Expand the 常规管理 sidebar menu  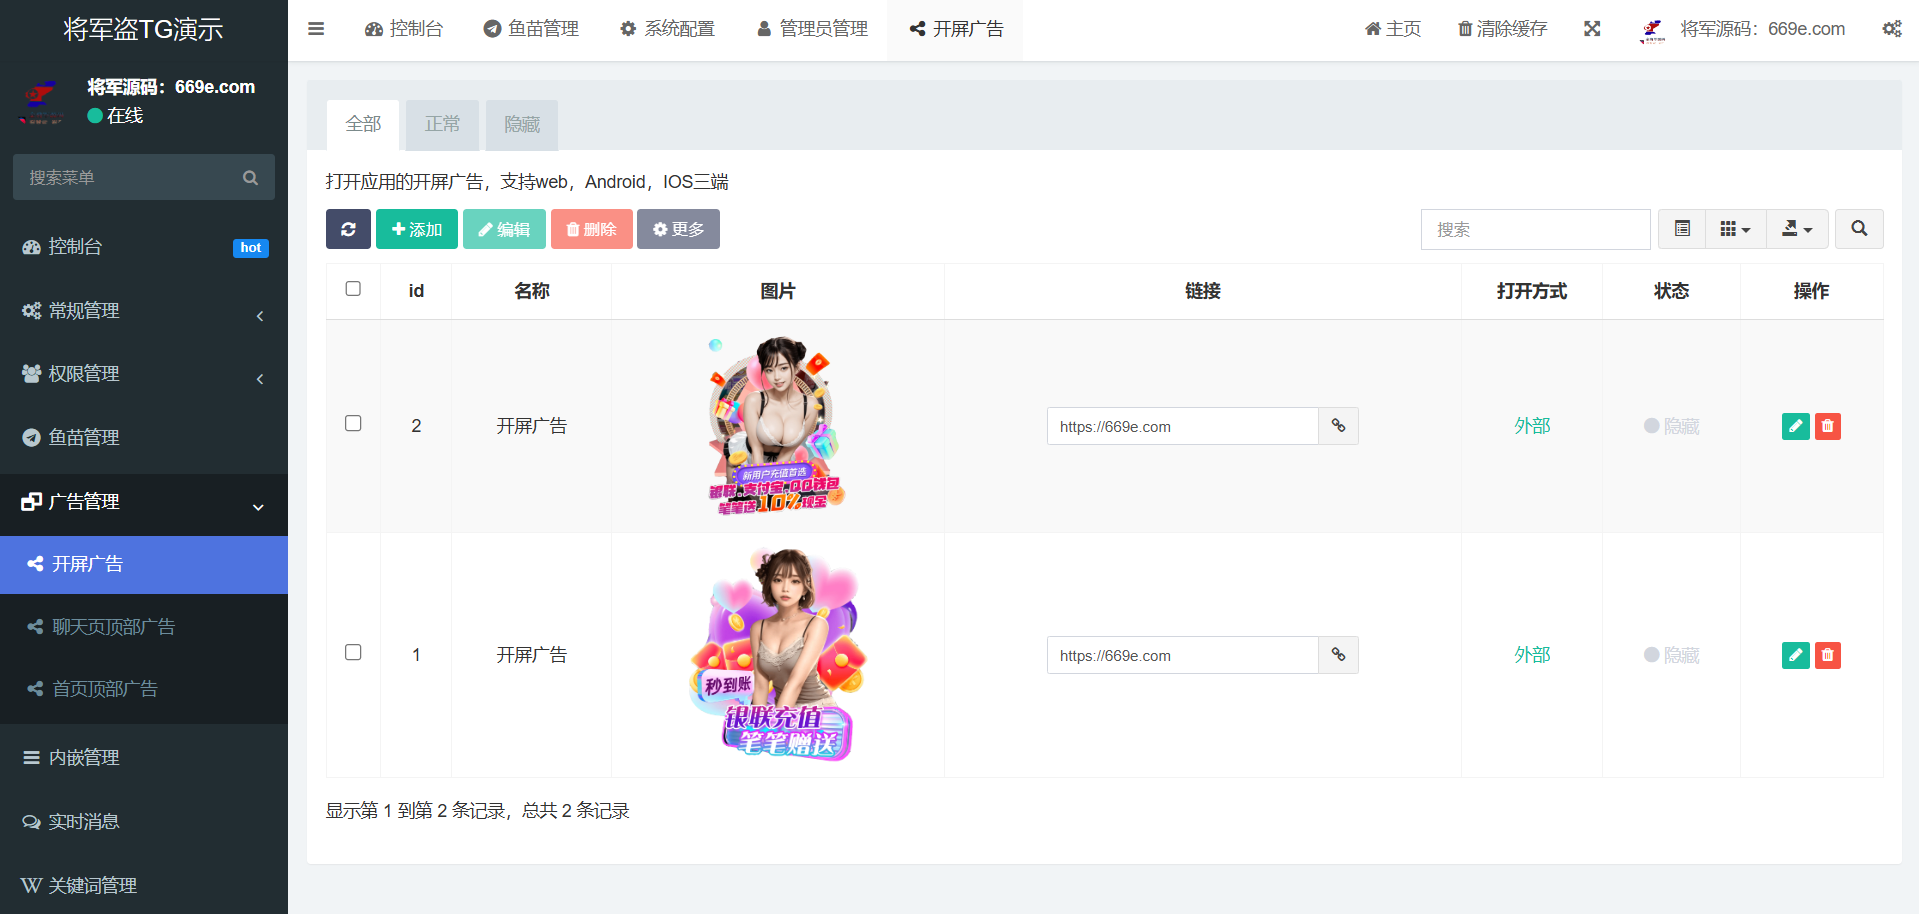(144, 311)
